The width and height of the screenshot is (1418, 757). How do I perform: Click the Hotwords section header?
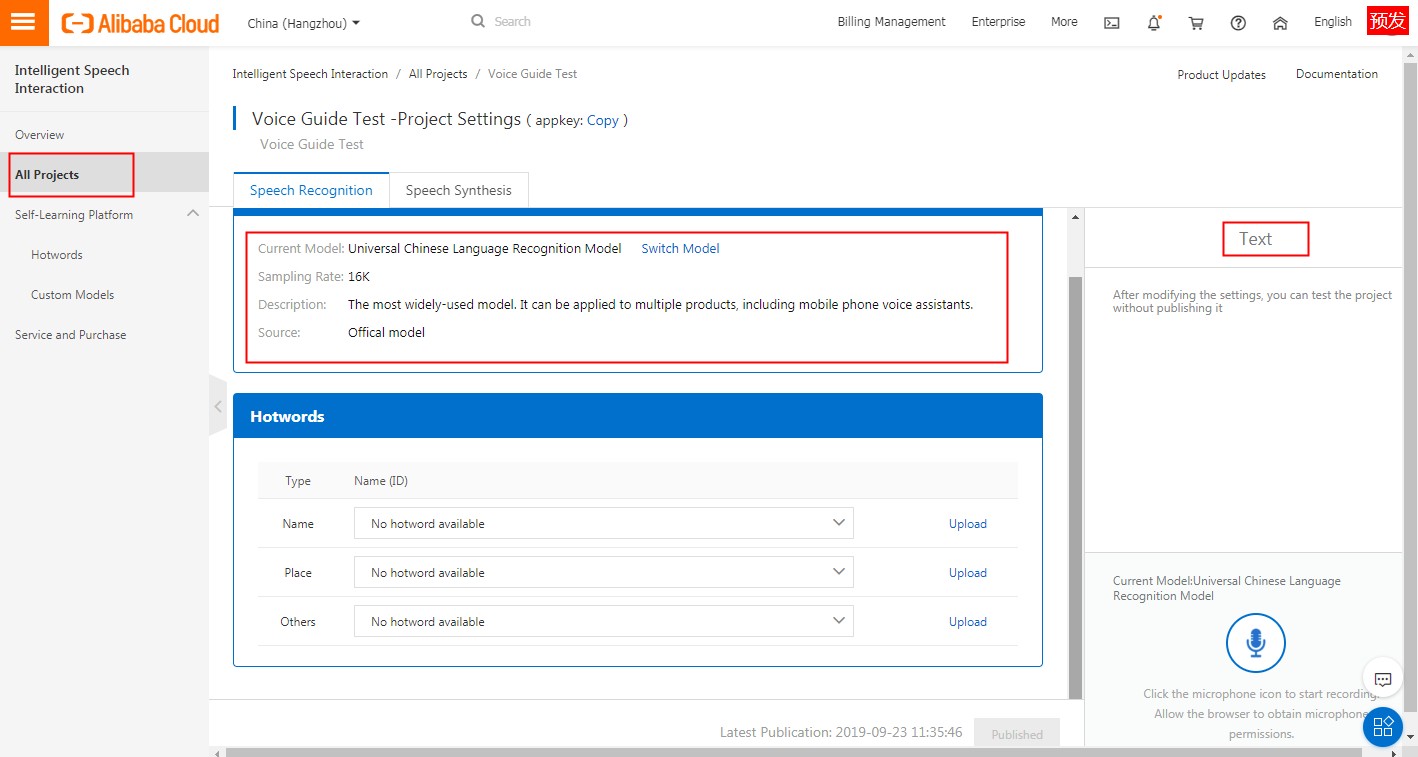[x=638, y=416]
